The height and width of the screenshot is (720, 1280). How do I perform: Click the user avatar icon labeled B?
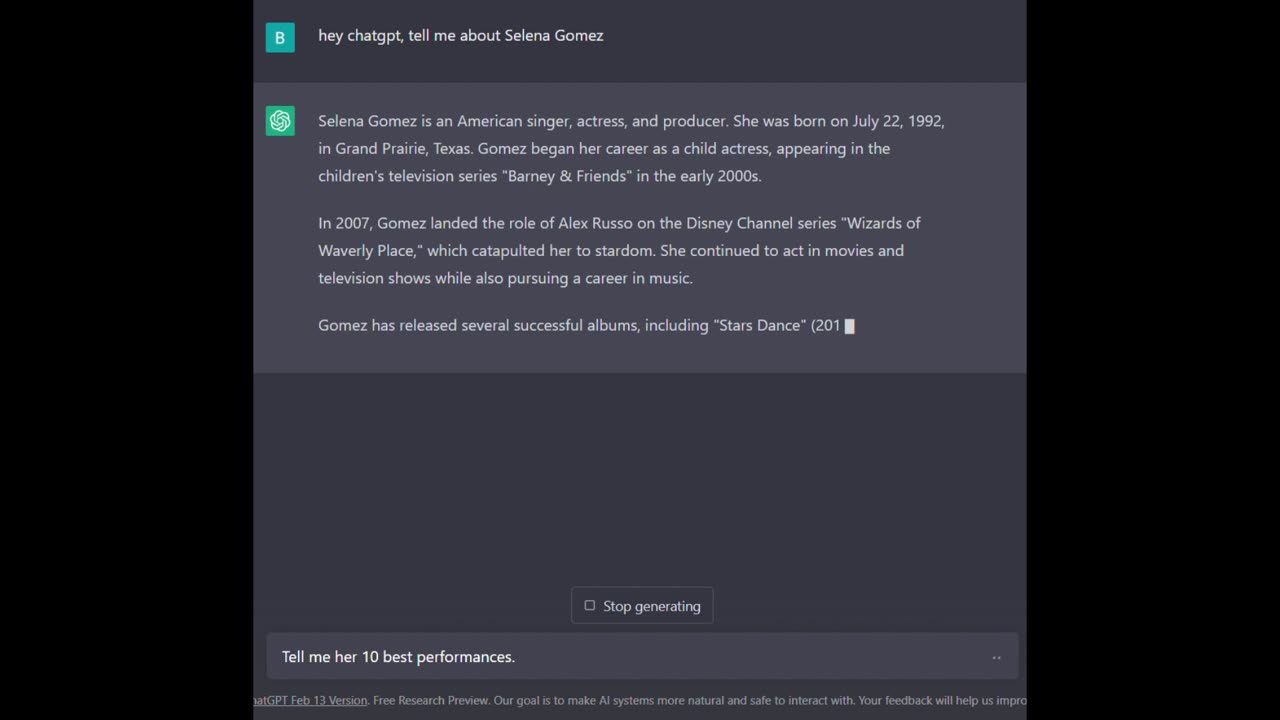[280, 38]
